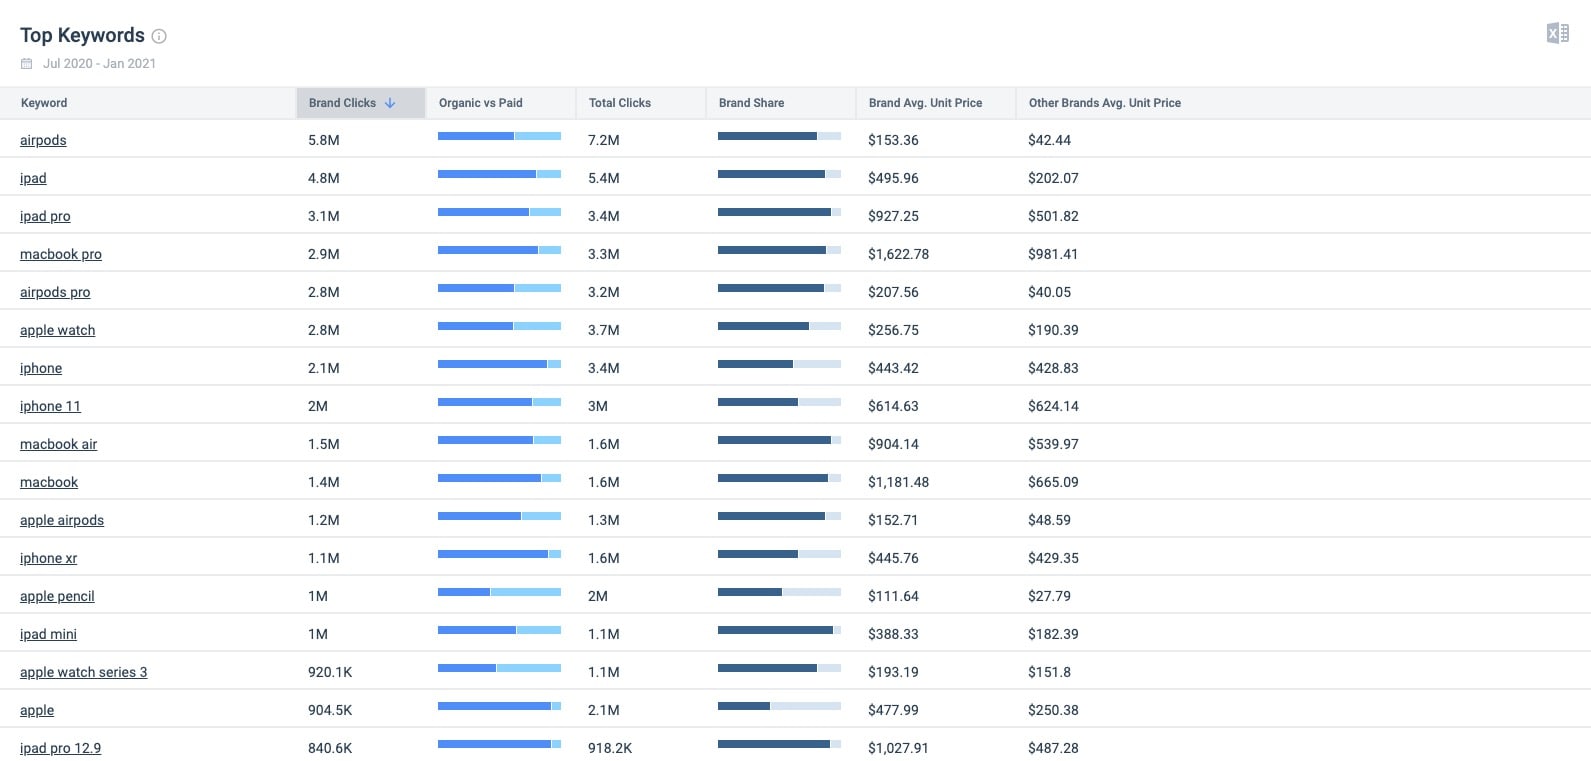Select the 840.6K brand clicks value

coord(330,748)
